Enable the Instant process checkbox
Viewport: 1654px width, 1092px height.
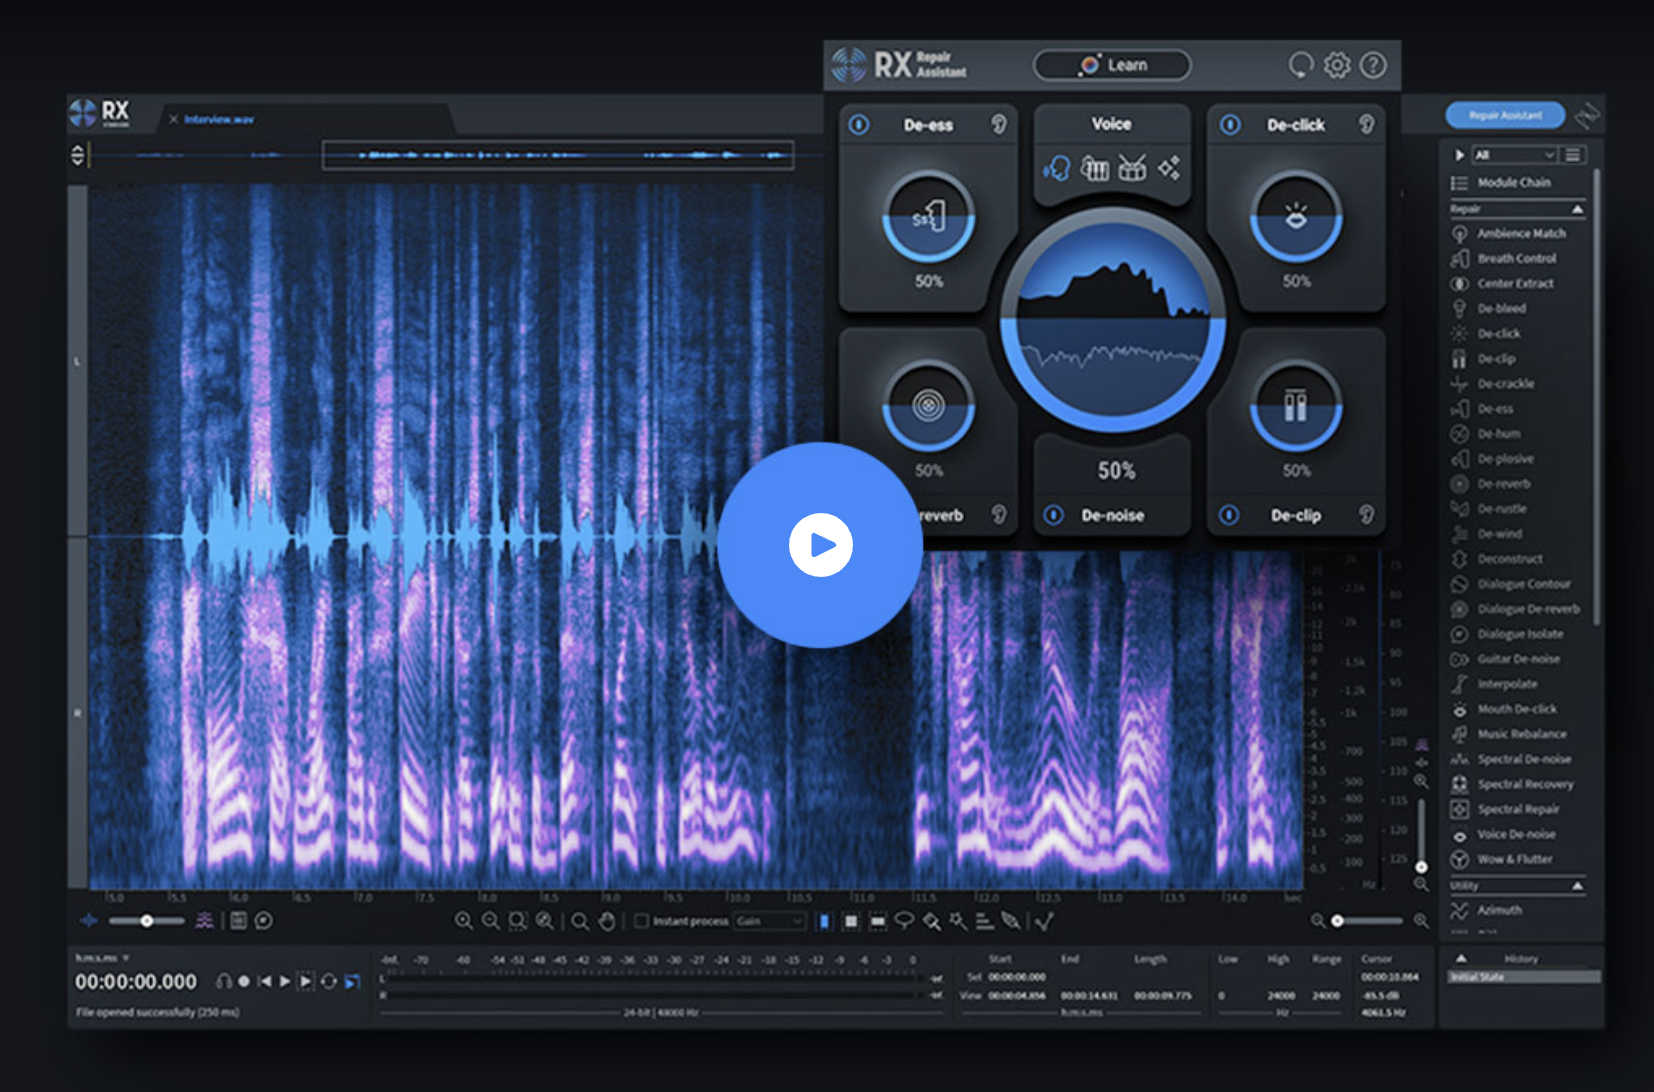pos(642,921)
